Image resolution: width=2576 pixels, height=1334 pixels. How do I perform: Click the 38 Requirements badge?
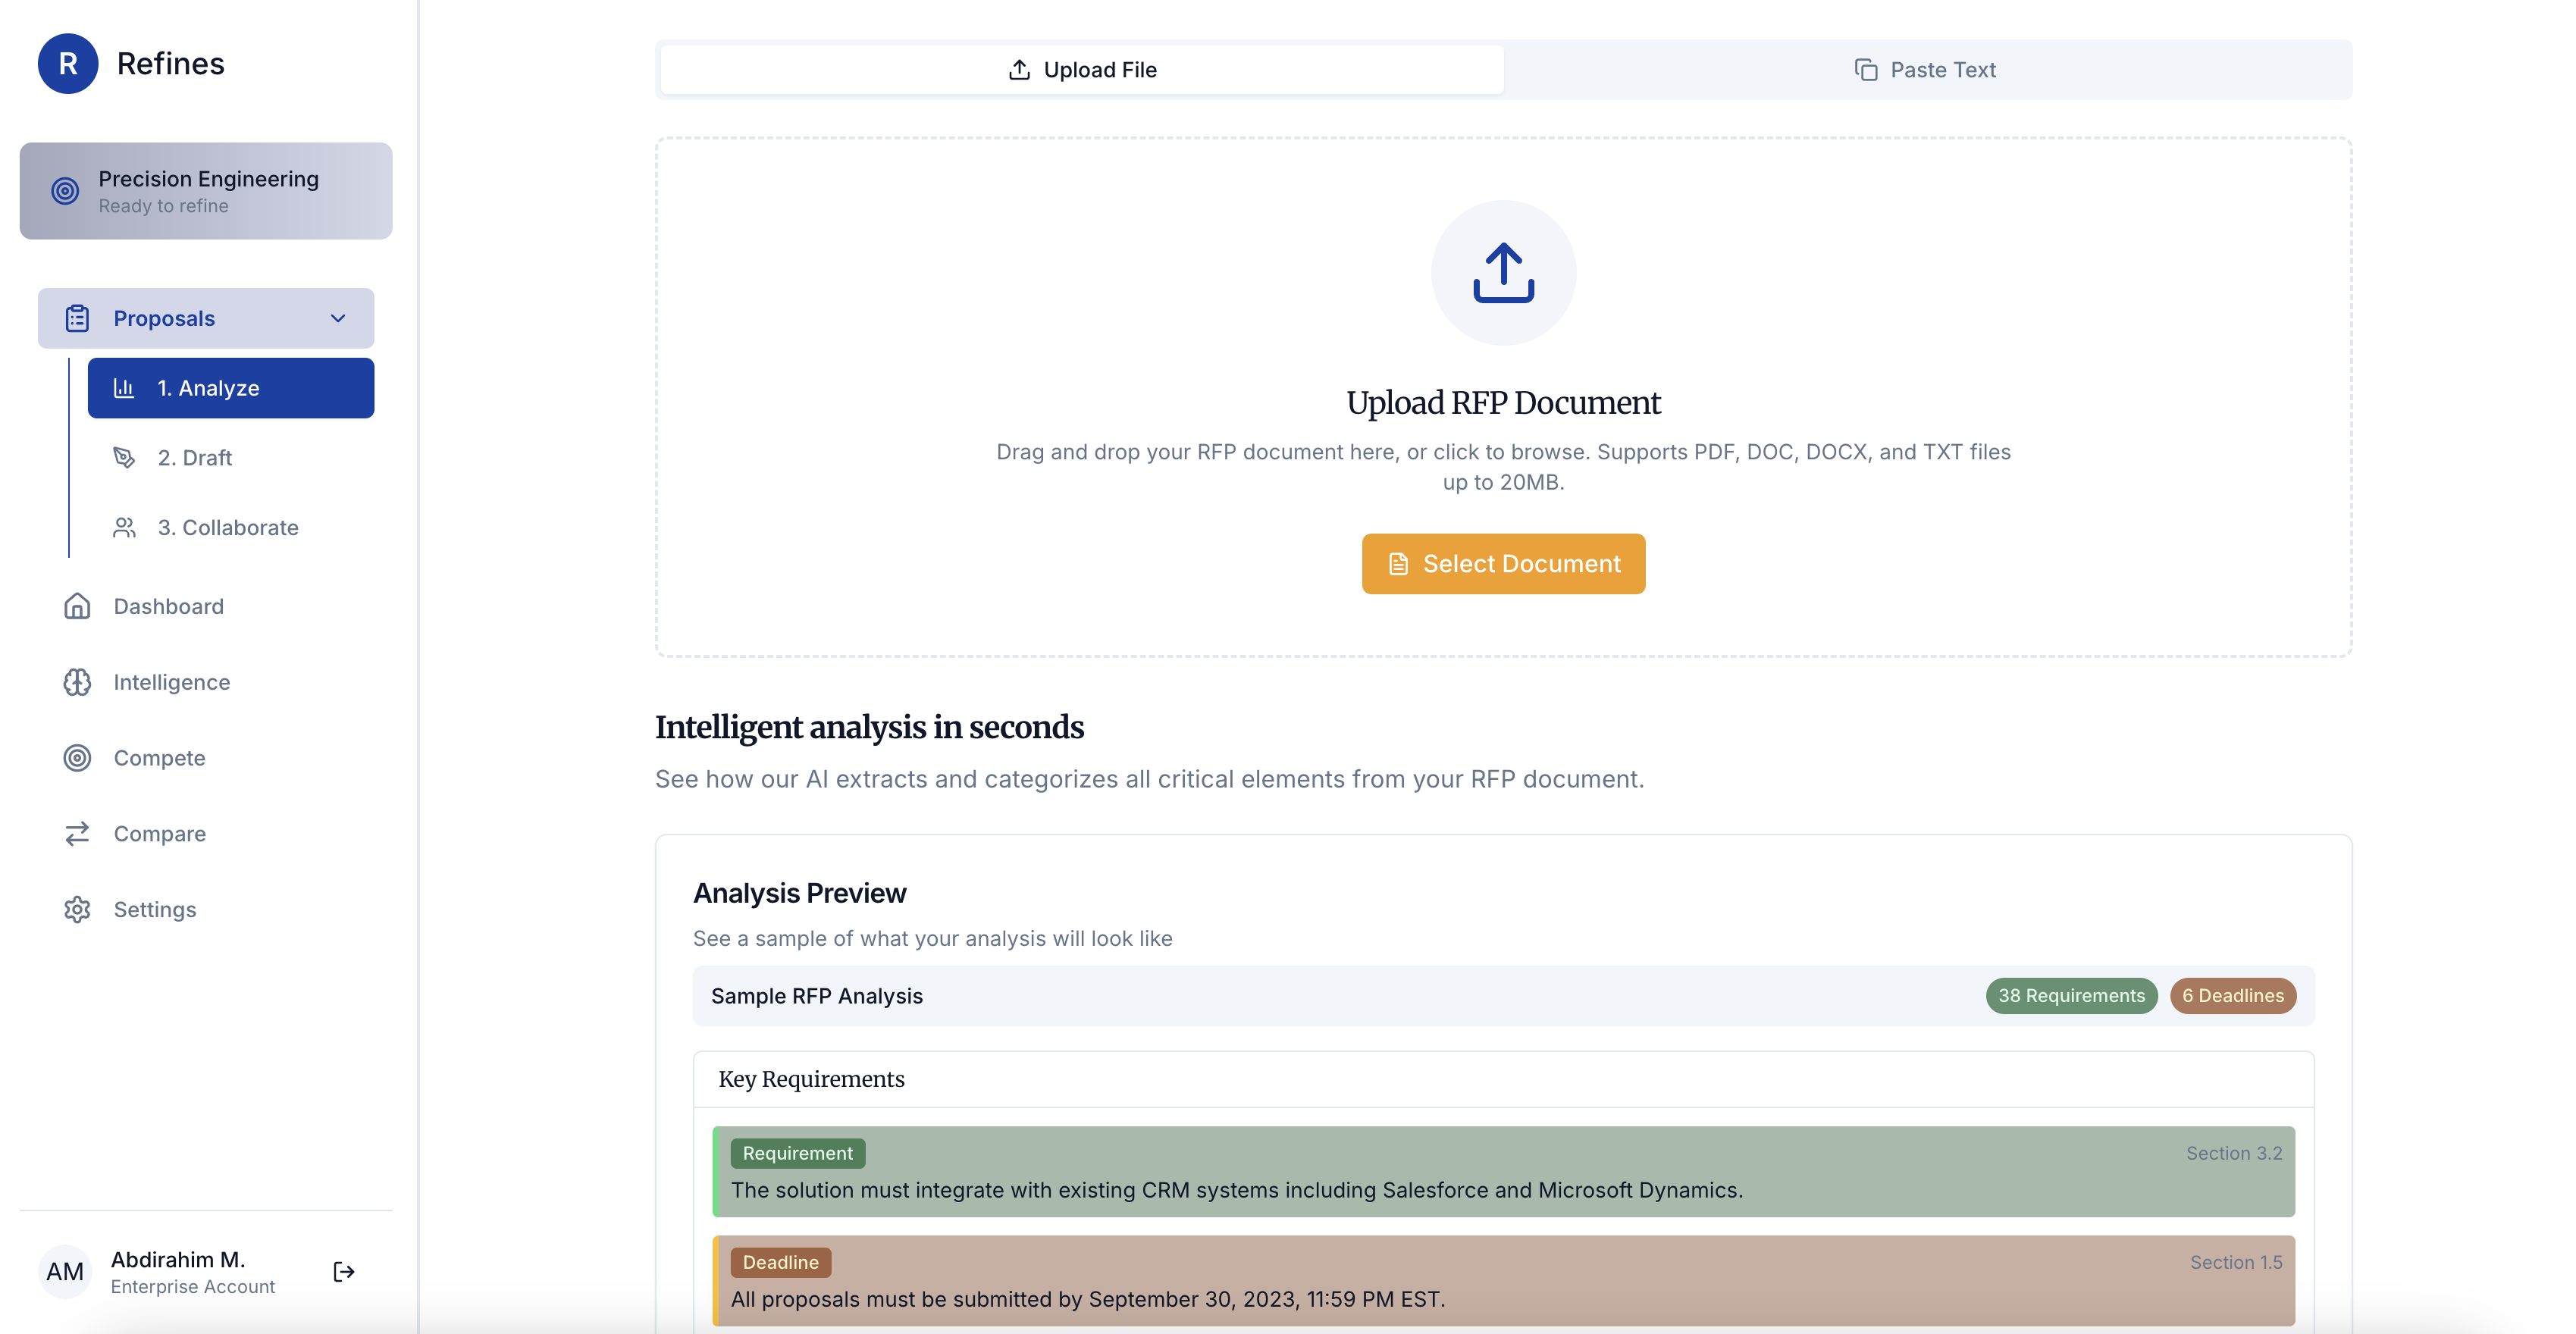(2071, 995)
